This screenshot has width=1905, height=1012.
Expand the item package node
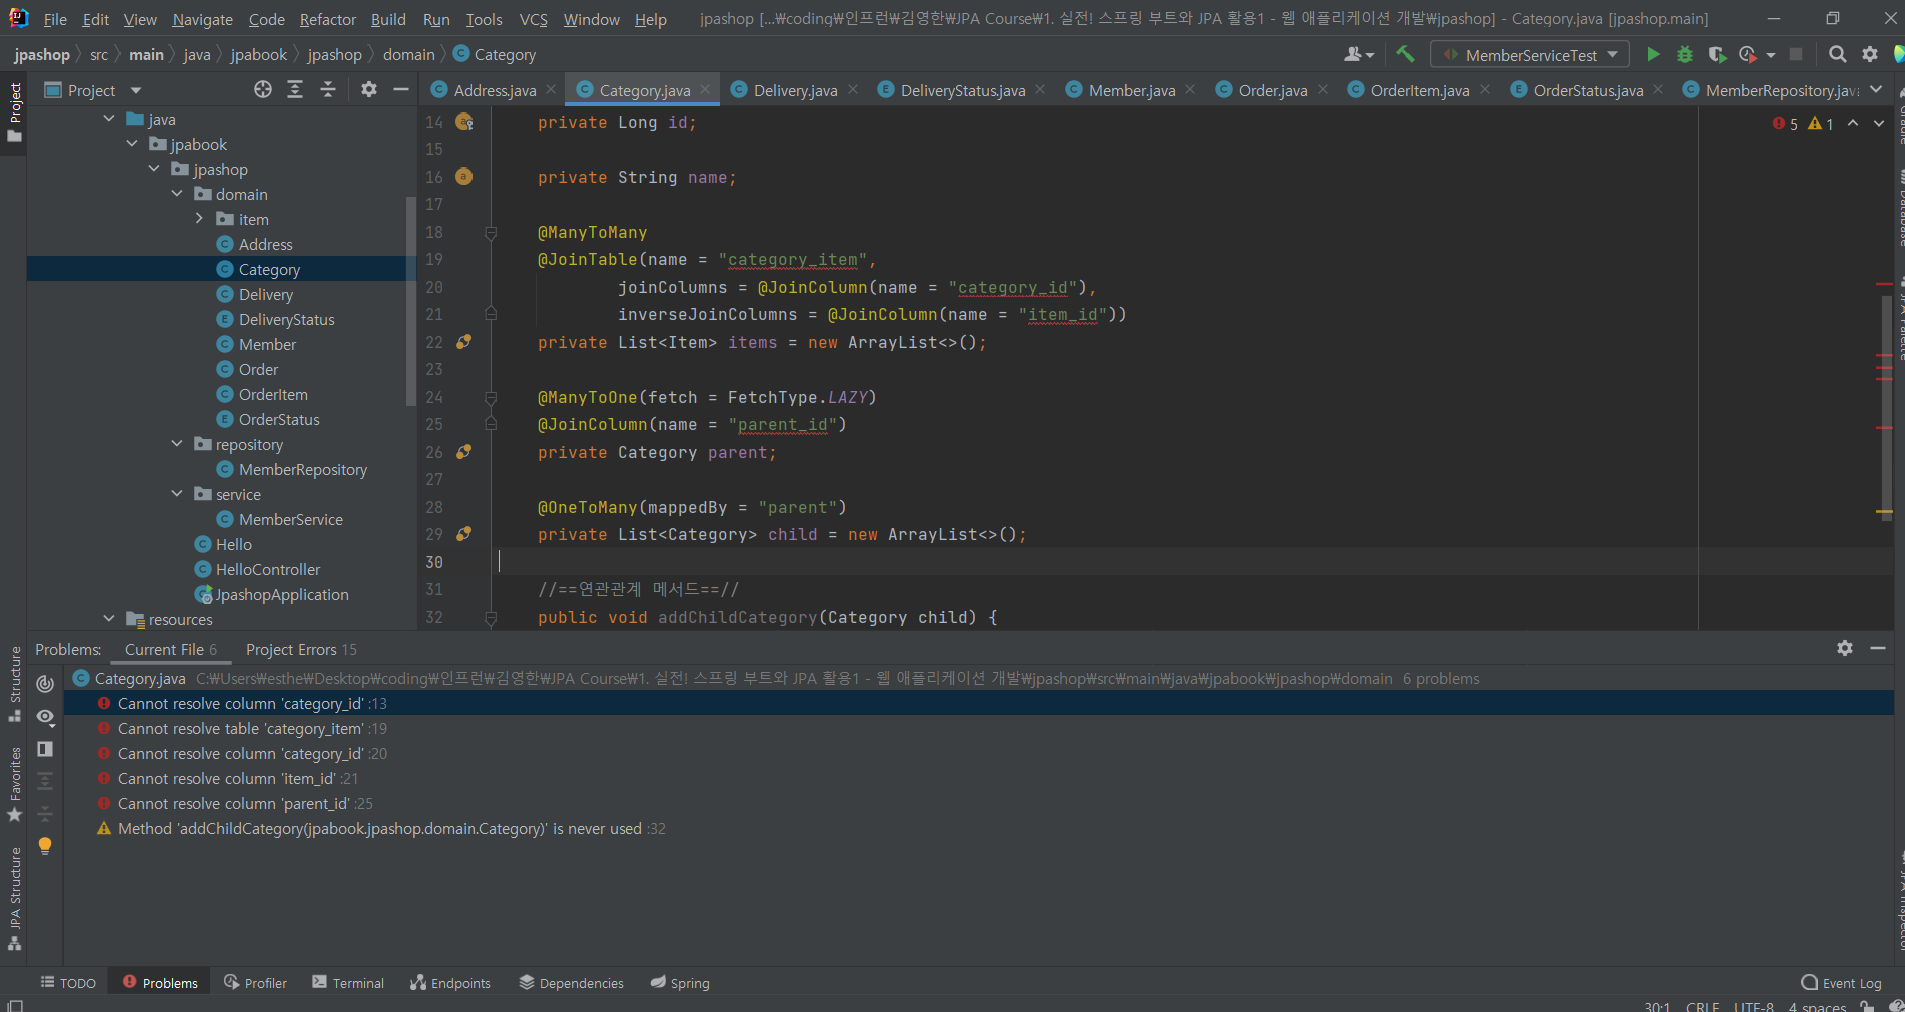click(x=199, y=219)
